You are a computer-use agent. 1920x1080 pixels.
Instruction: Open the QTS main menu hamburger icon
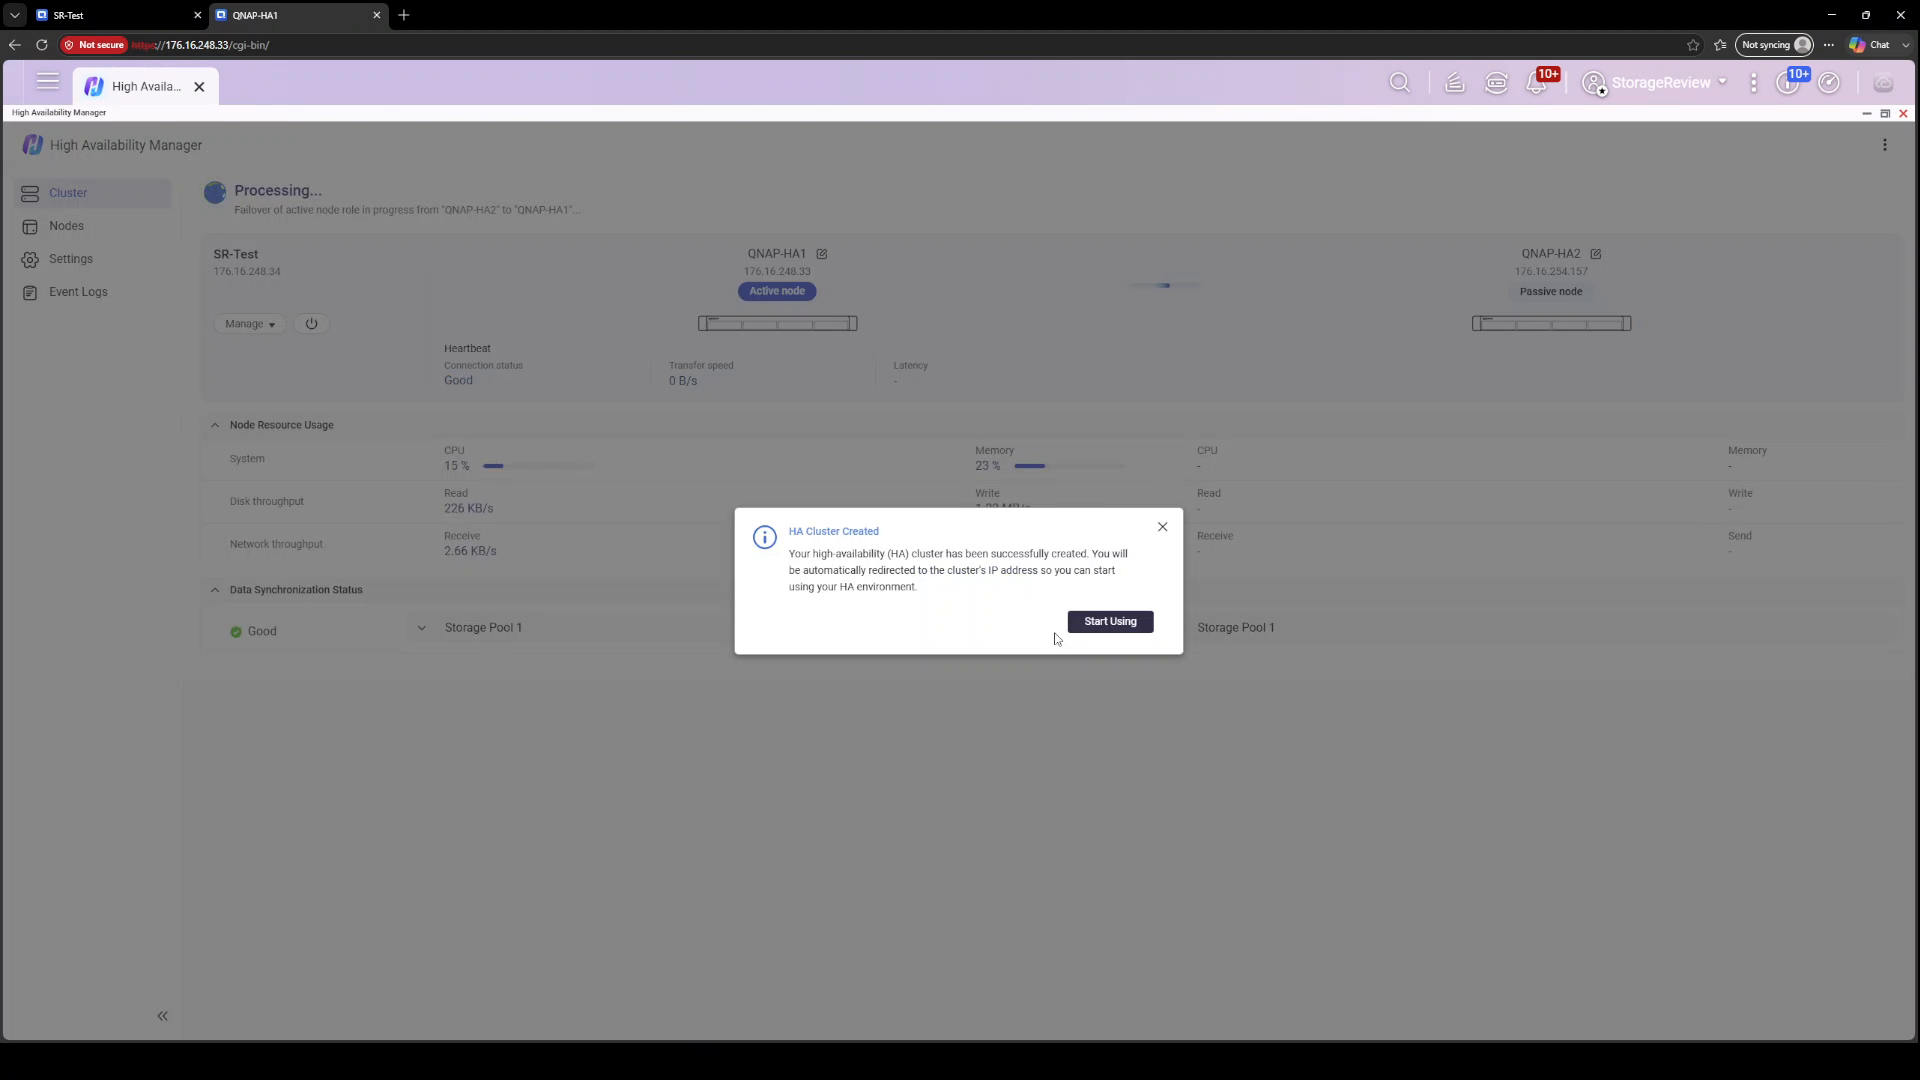pos(47,82)
